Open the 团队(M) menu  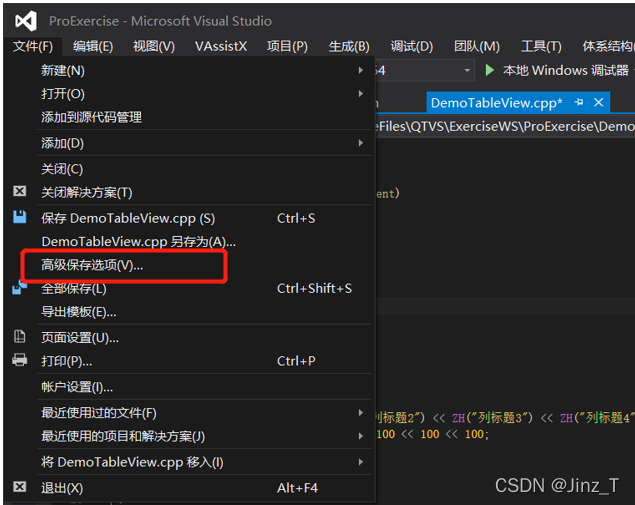click(477, 47)
